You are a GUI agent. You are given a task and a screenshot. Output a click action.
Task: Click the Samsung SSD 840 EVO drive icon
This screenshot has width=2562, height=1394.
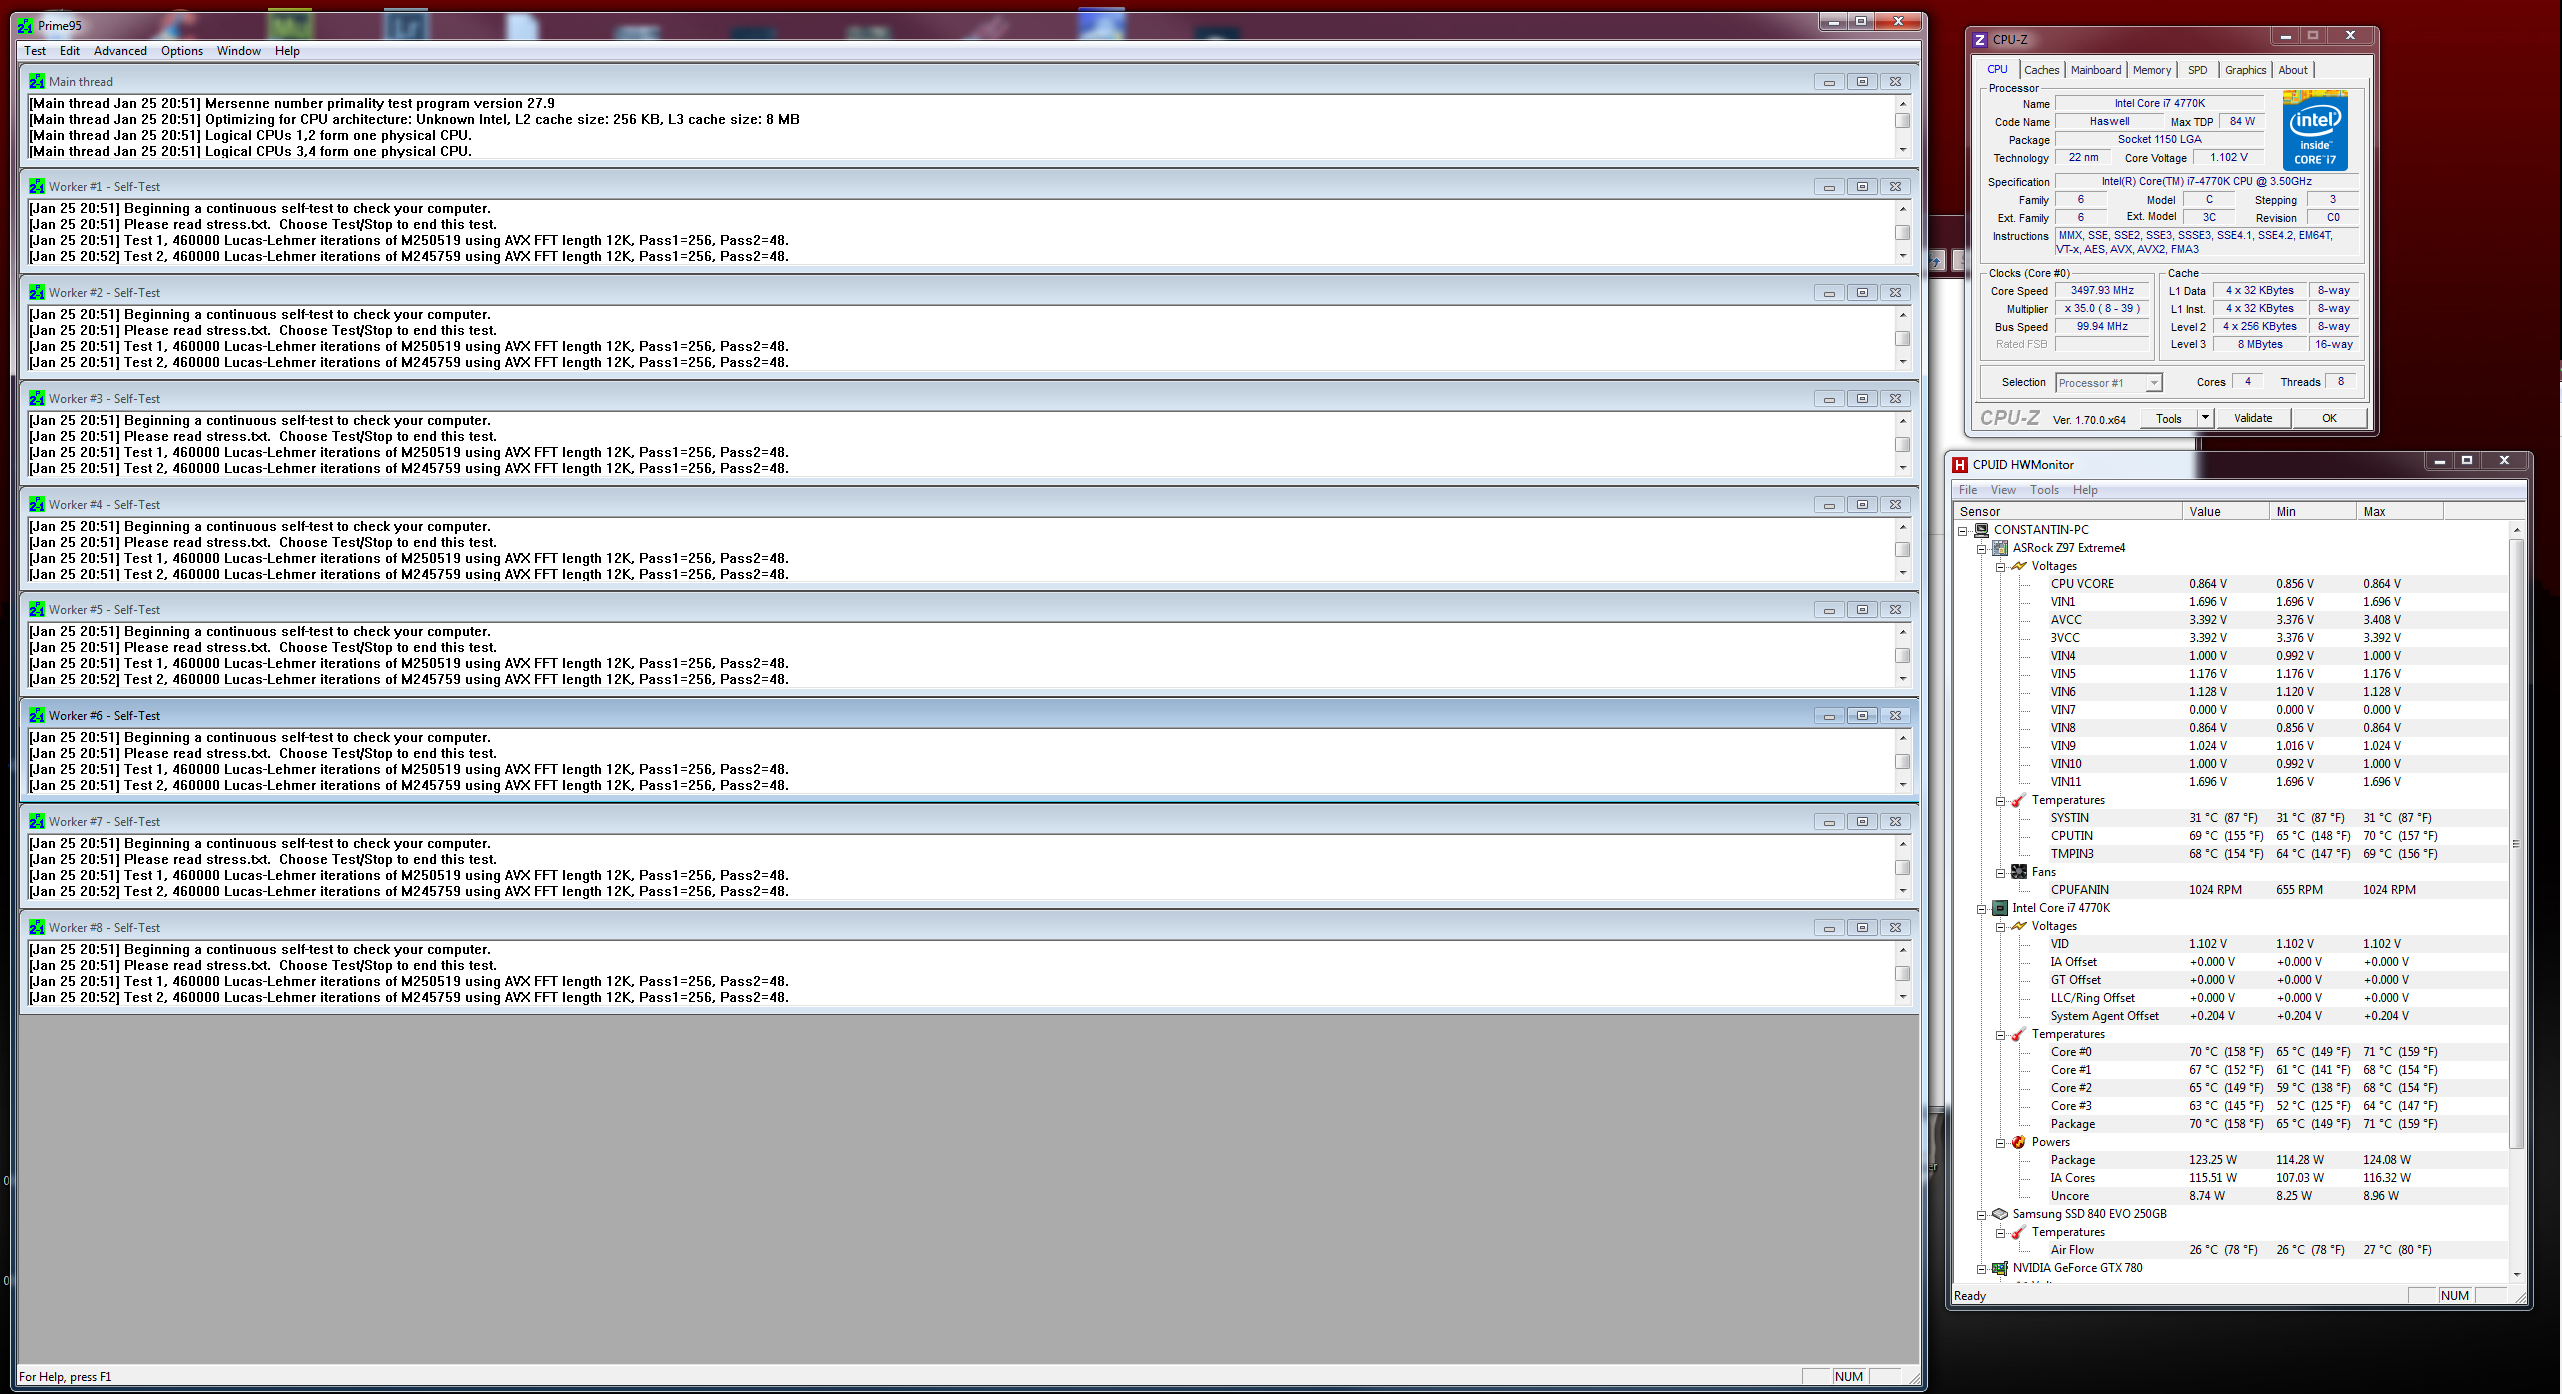[2000, 1214]
